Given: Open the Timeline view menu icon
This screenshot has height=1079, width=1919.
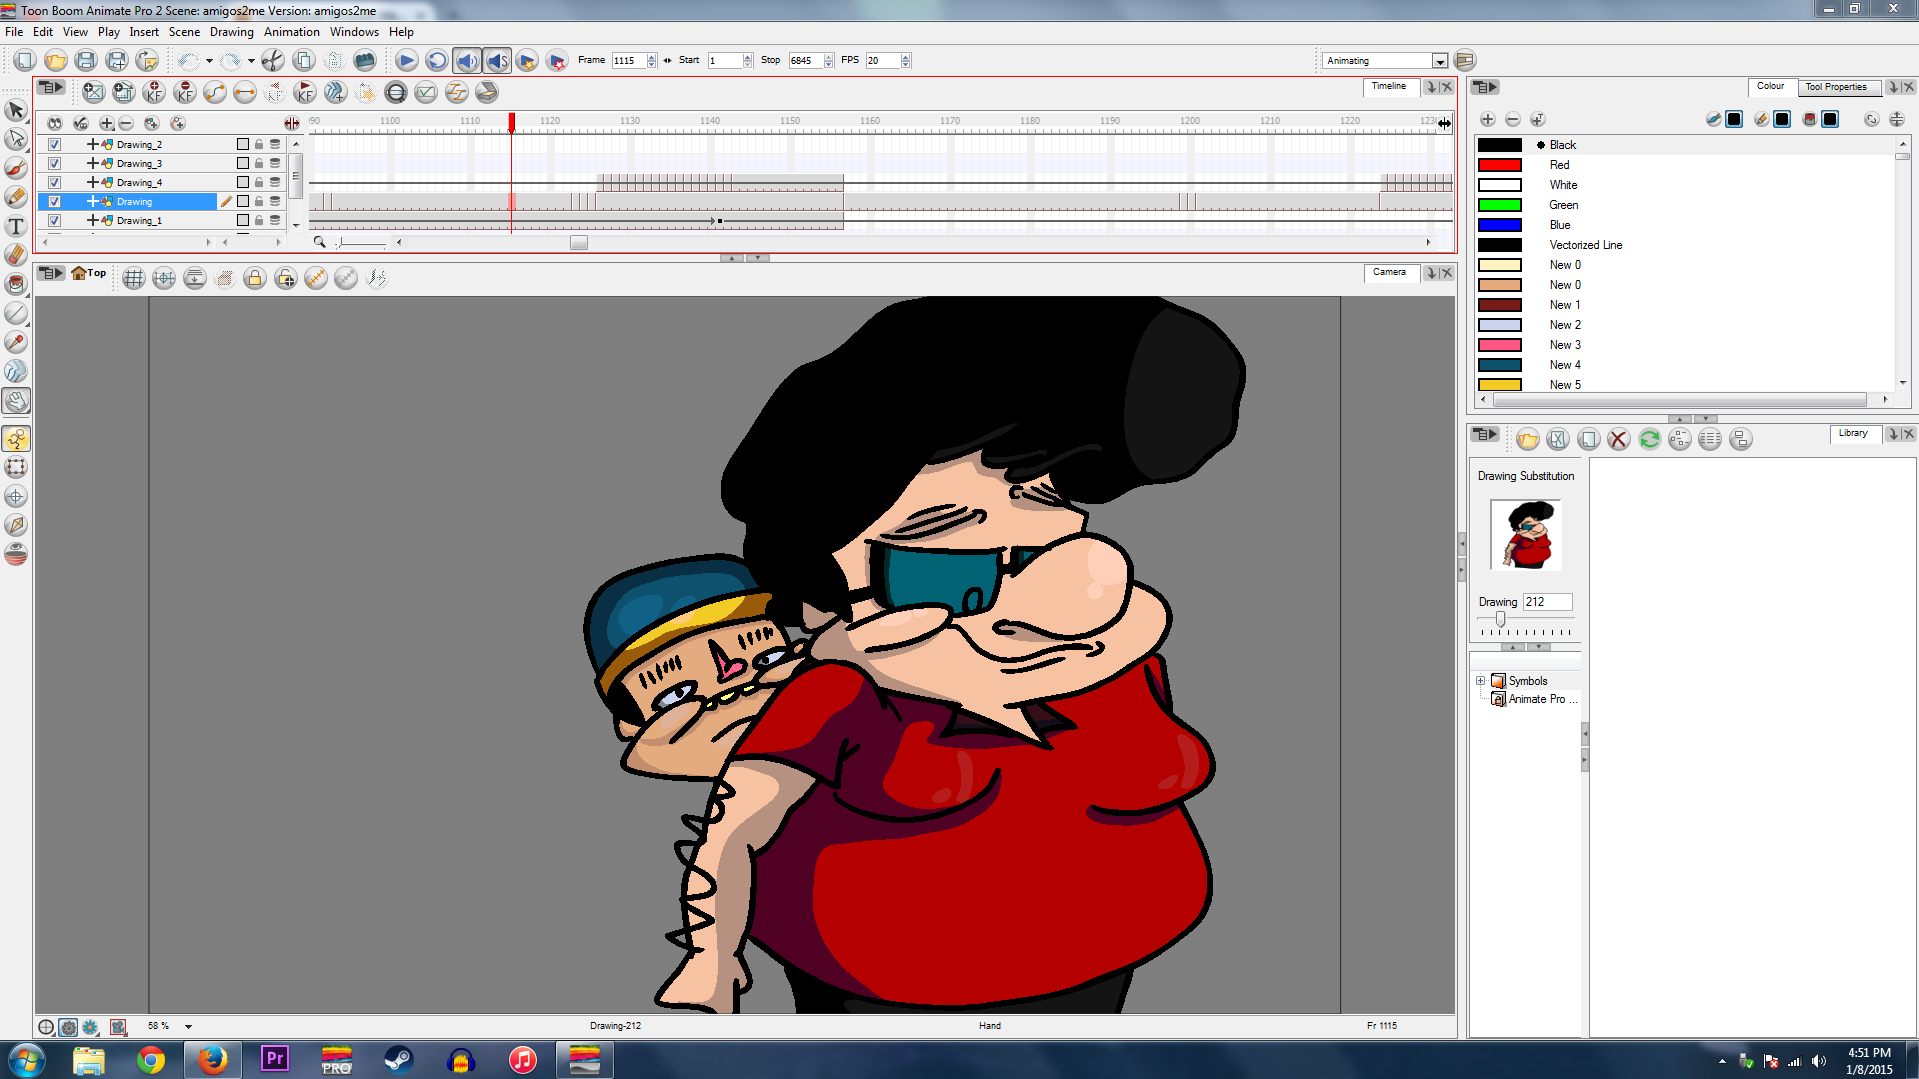Looking at the screenshot, I should tap(50, 88).
